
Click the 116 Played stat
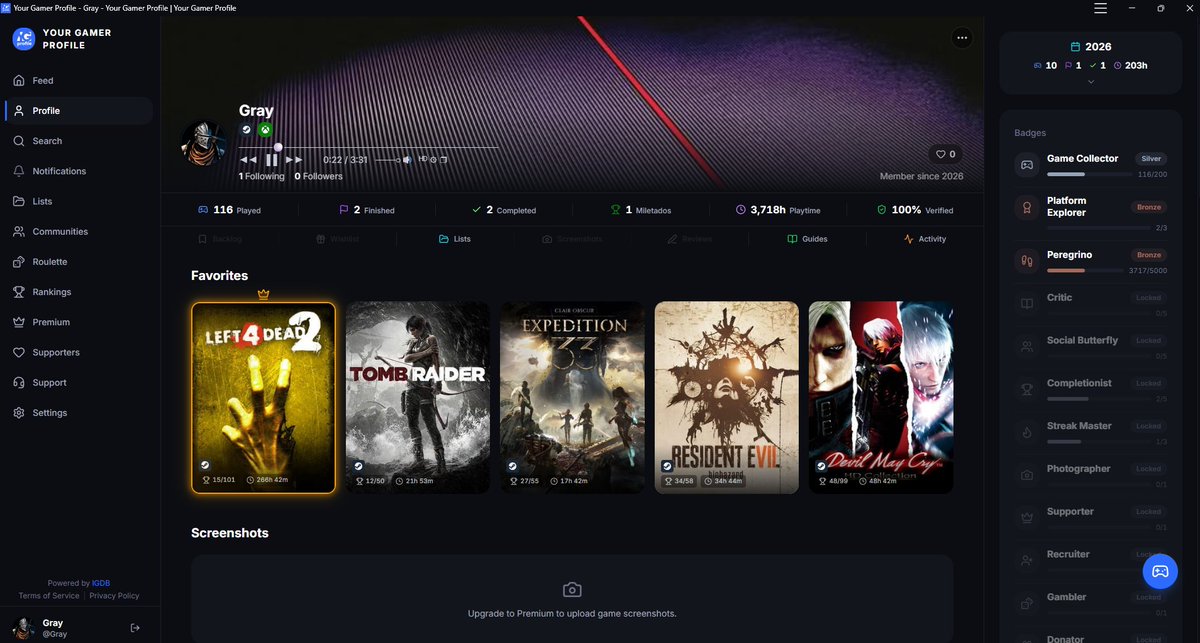coord(229,210)
